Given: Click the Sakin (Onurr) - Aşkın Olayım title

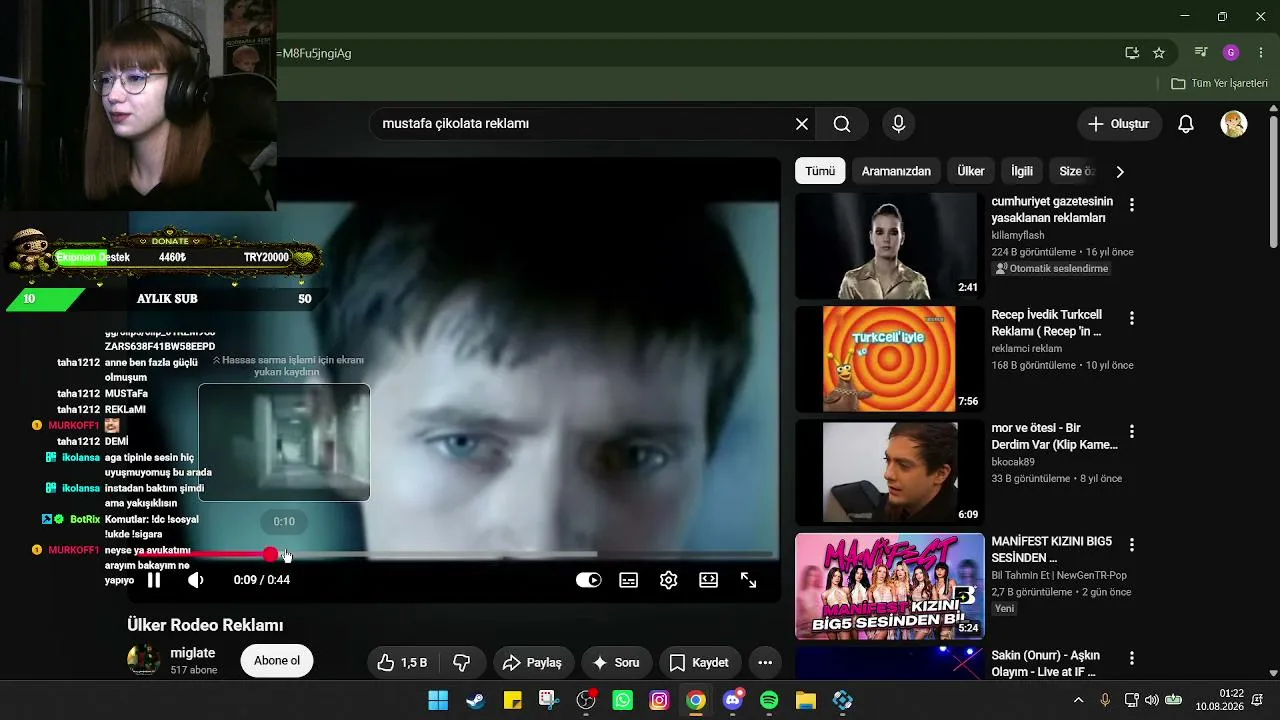Looking at the screenshot, I should [x=1046, y=663].
